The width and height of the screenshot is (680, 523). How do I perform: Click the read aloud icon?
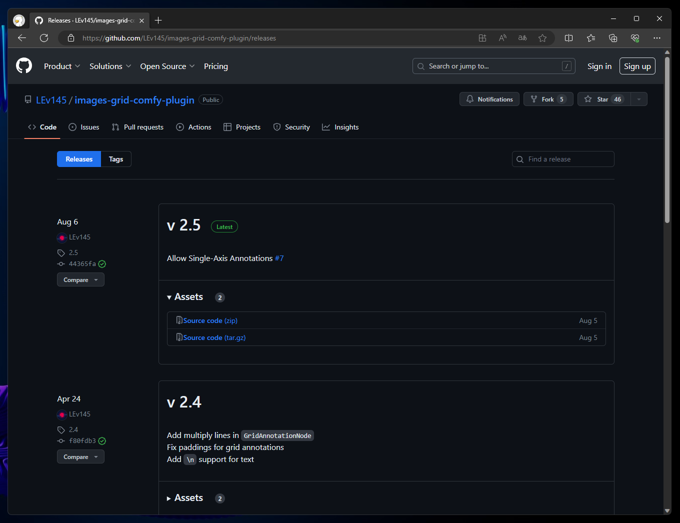pyautogui.click(x=502, y=38)
